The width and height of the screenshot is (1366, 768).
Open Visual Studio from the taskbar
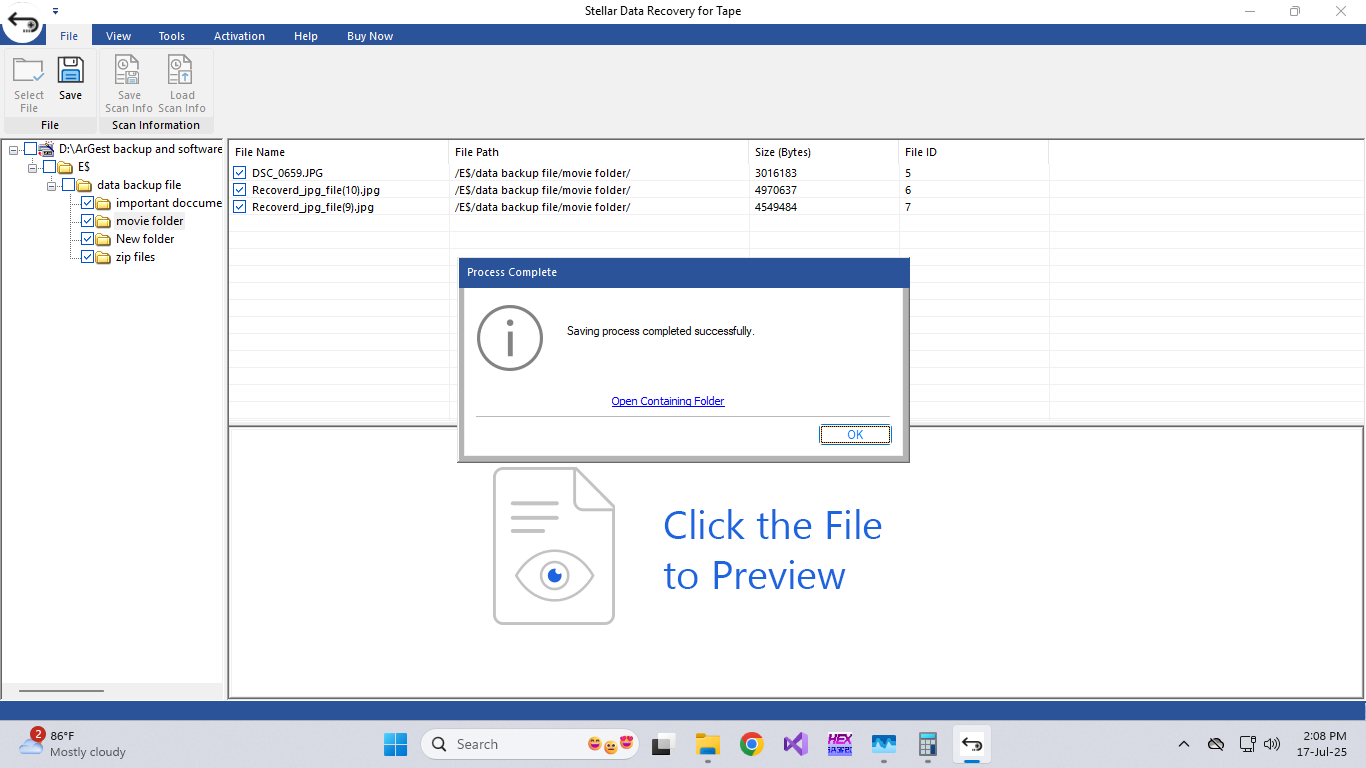tap(796, 744)
